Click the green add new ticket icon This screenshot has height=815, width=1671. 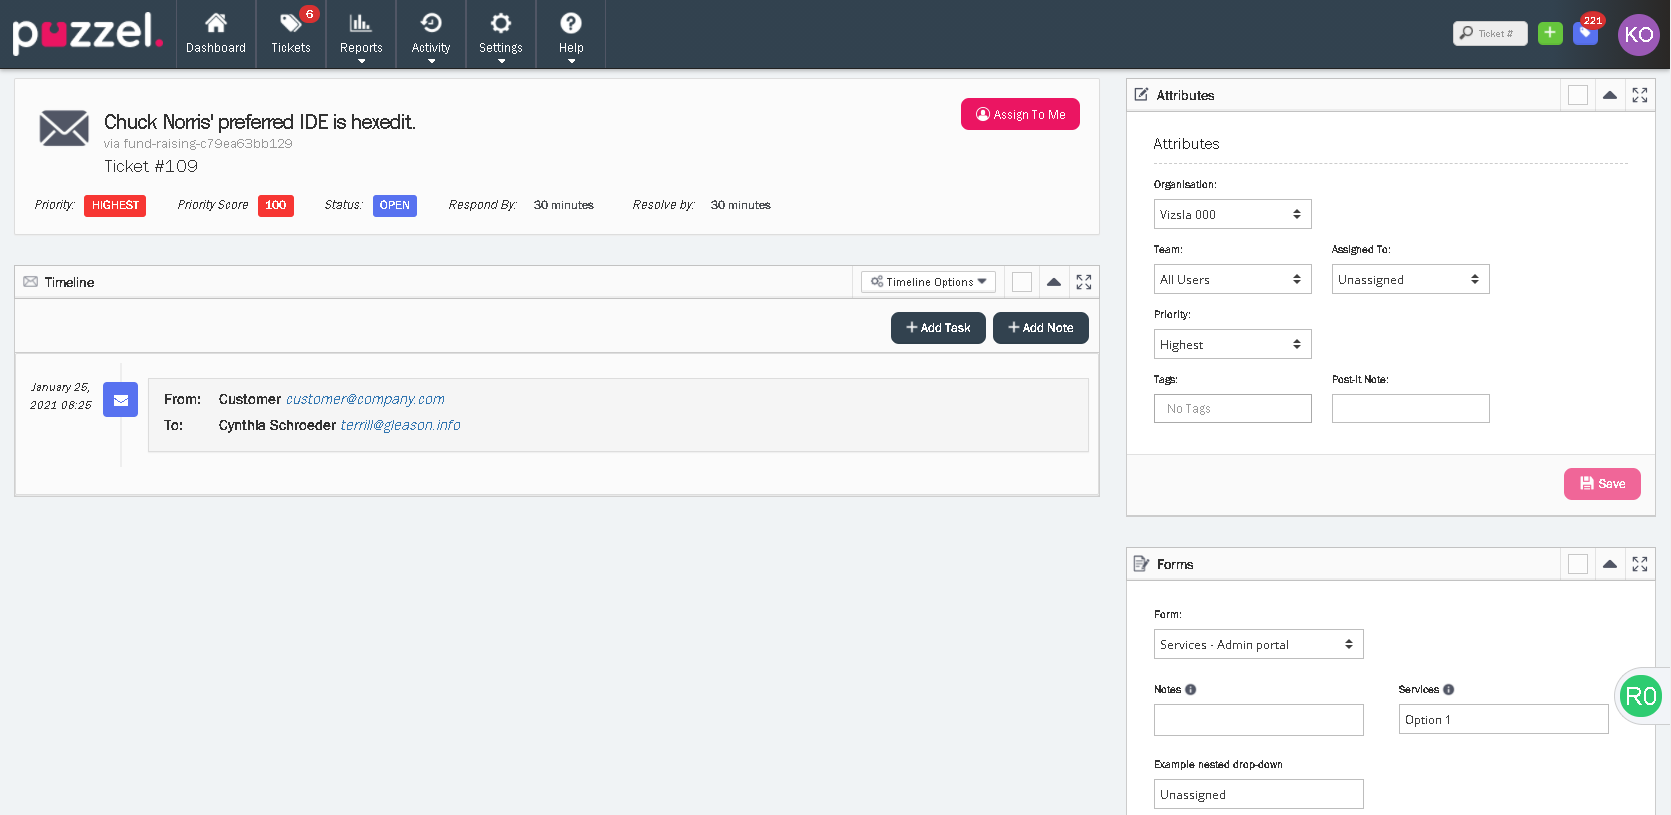pyautogui.click(x=1550, y=33)
